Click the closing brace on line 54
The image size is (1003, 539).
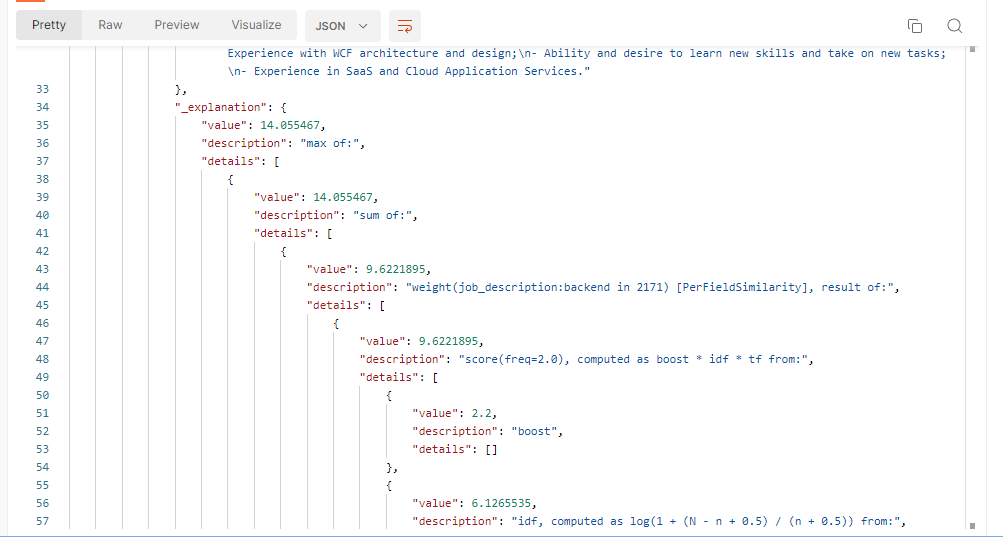(x=391, y=467)
